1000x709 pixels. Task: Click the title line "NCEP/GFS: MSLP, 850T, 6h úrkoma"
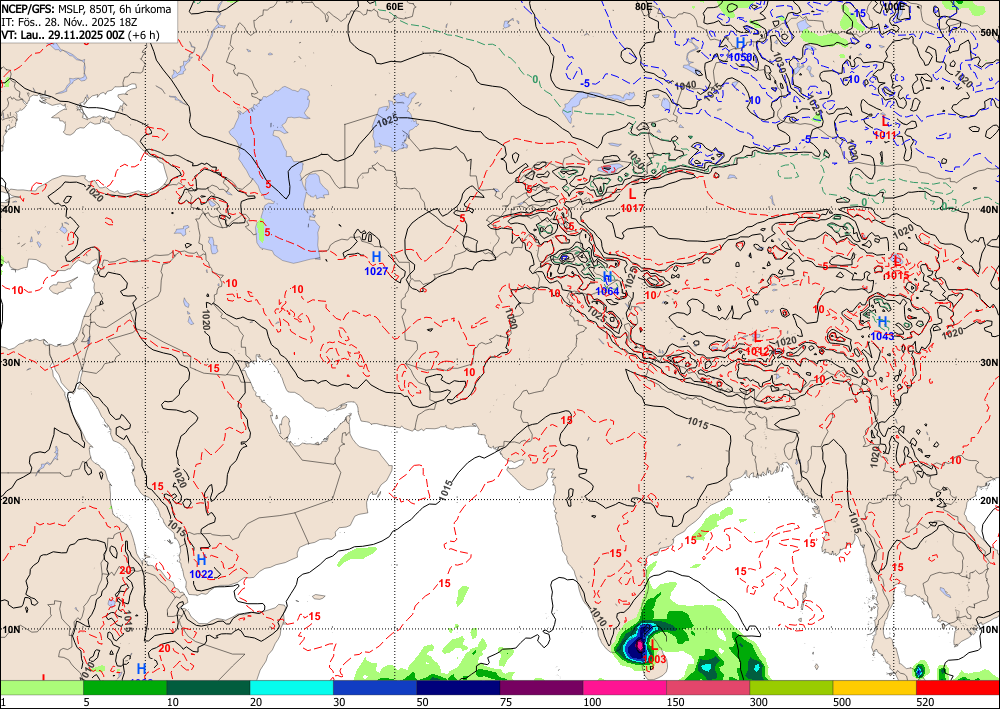[86, 9]
